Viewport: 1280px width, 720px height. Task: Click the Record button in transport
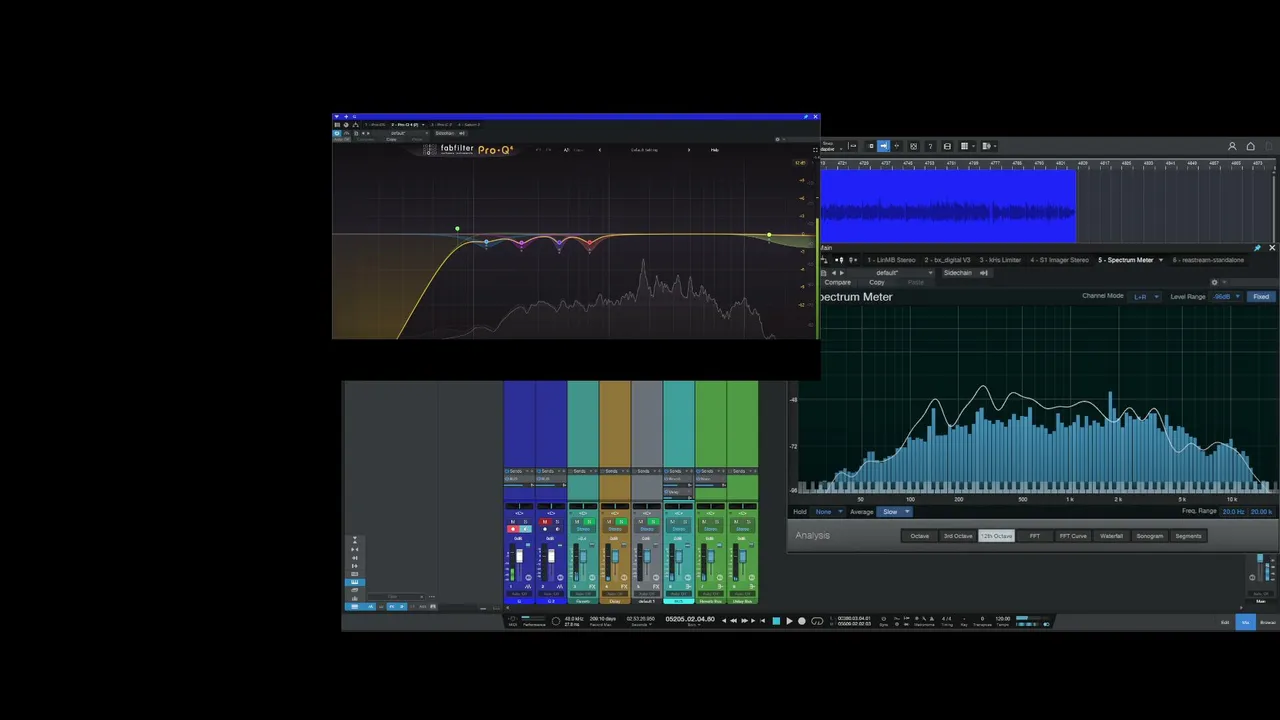tap(801, 621)
